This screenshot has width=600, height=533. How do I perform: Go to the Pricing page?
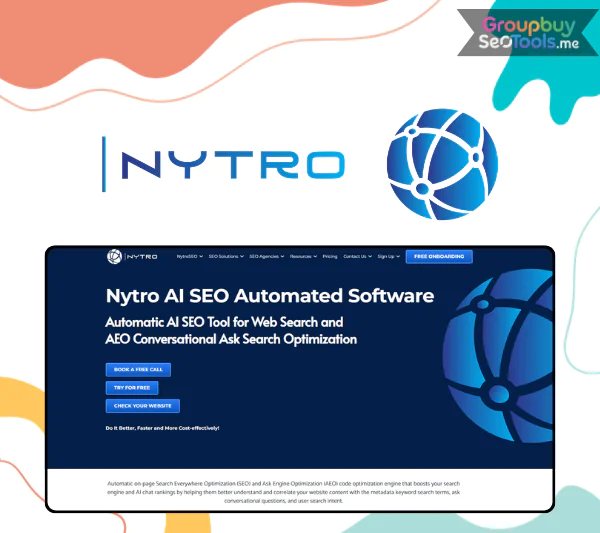[330, 256]
